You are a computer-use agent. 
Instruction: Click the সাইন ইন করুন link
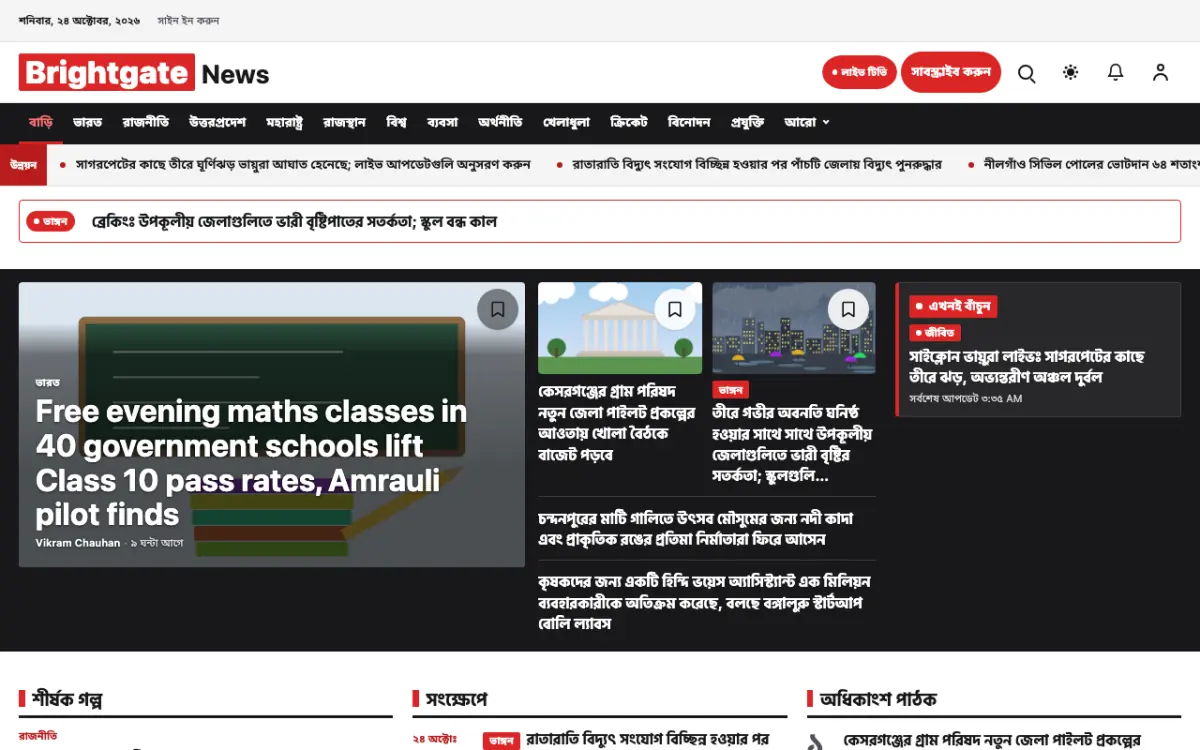188,20
